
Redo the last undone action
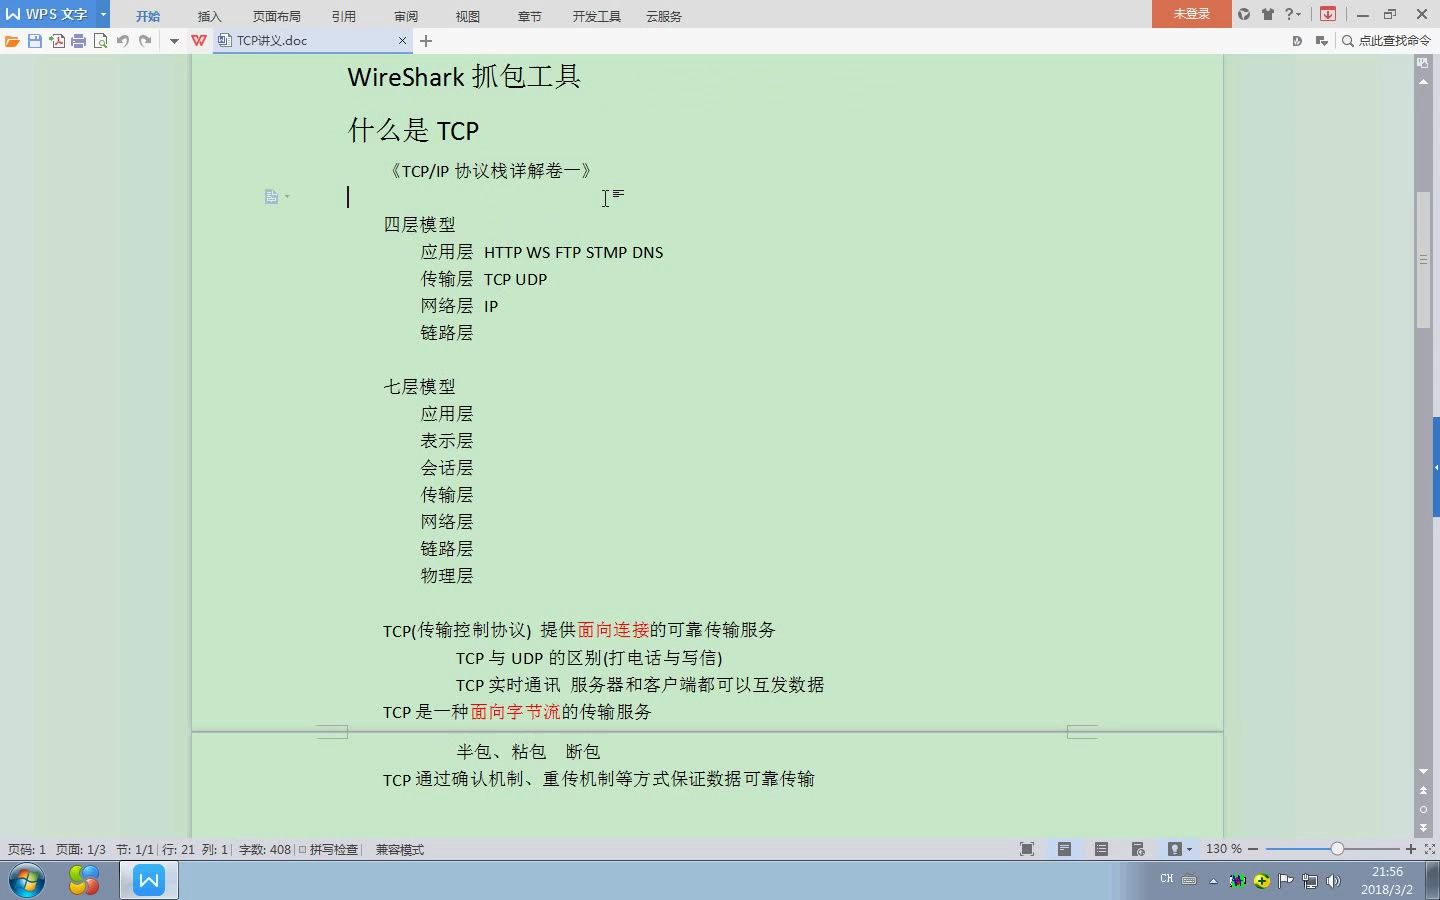pos(145,41)
